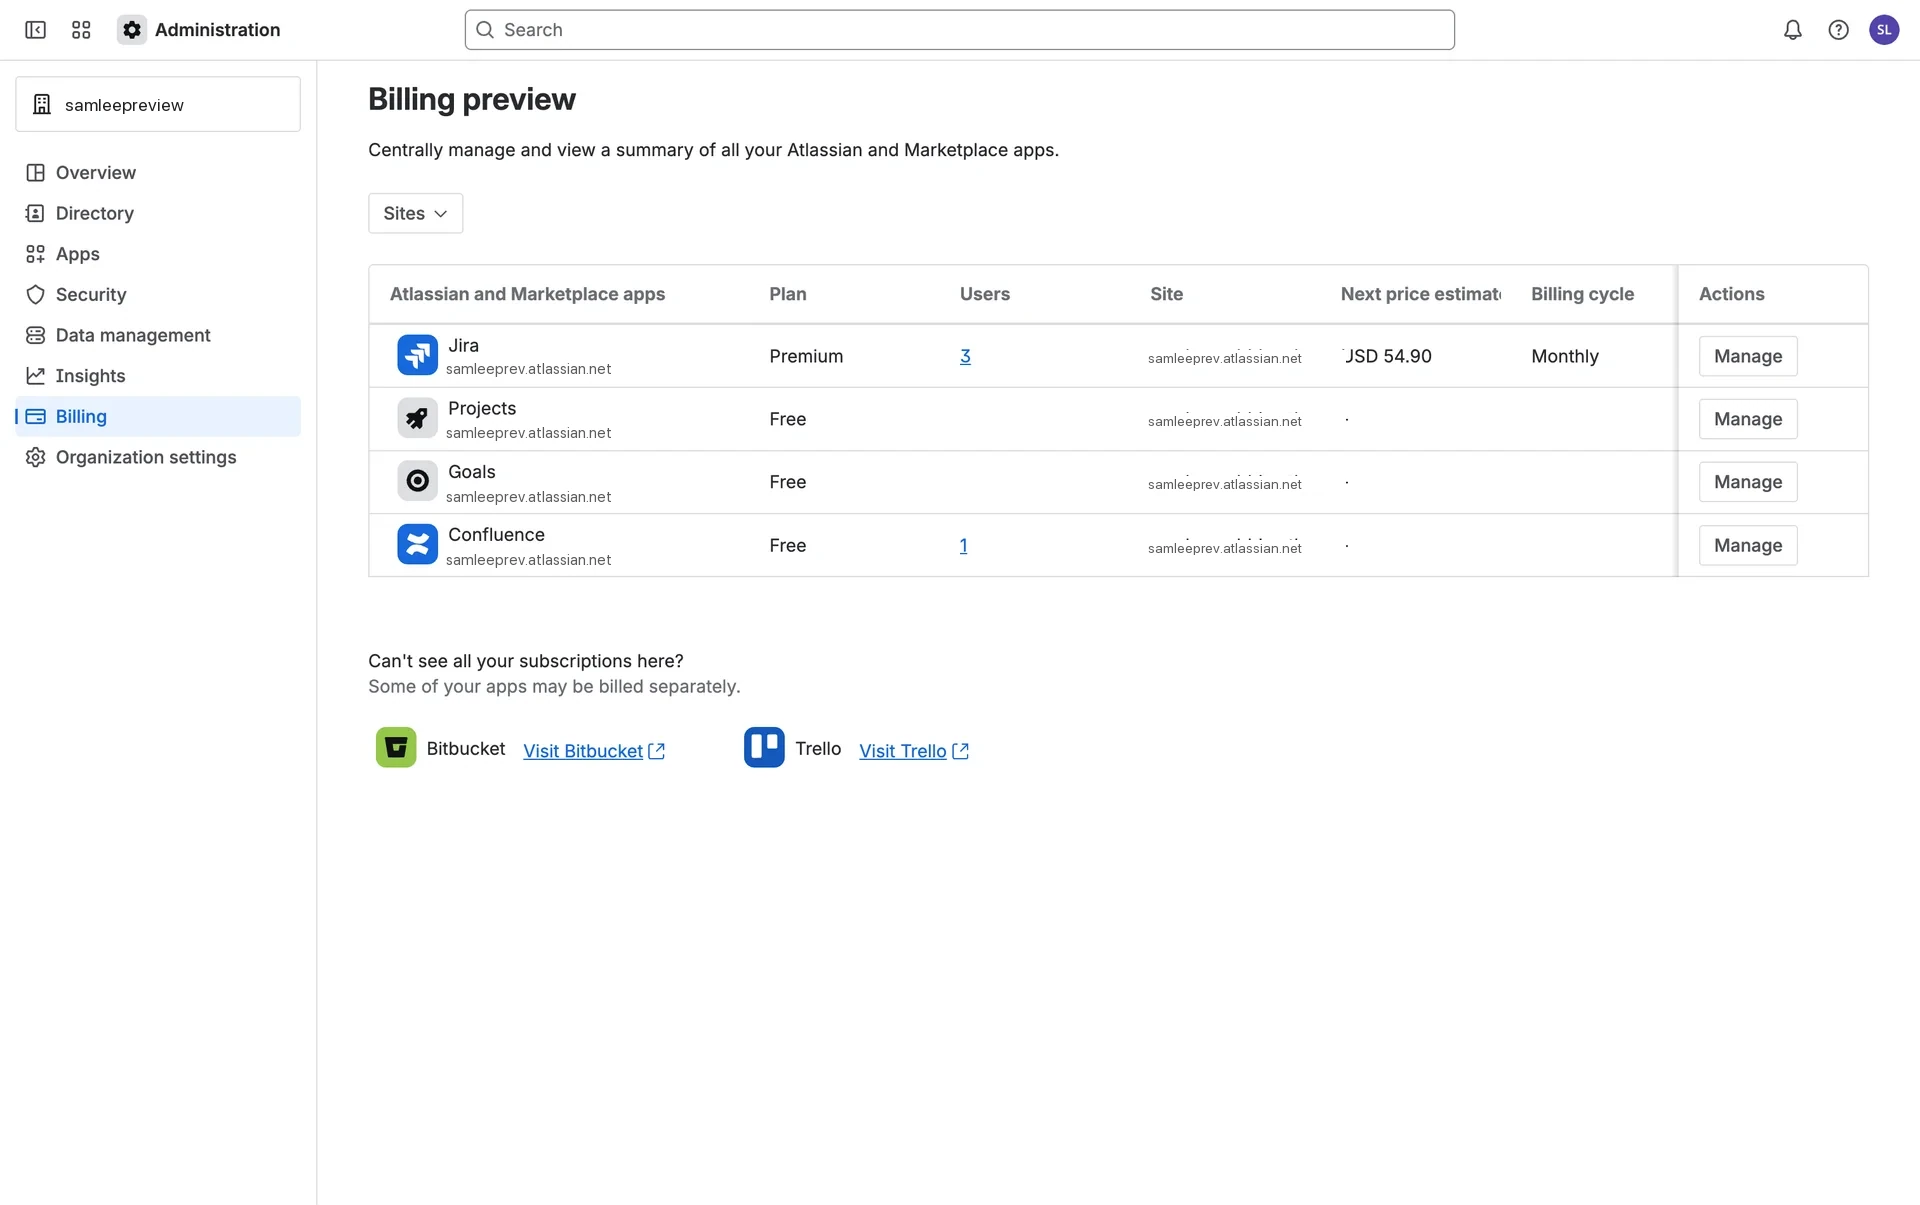Open Insights in the sidebar

pyautogui.click(x=158, y=376)
